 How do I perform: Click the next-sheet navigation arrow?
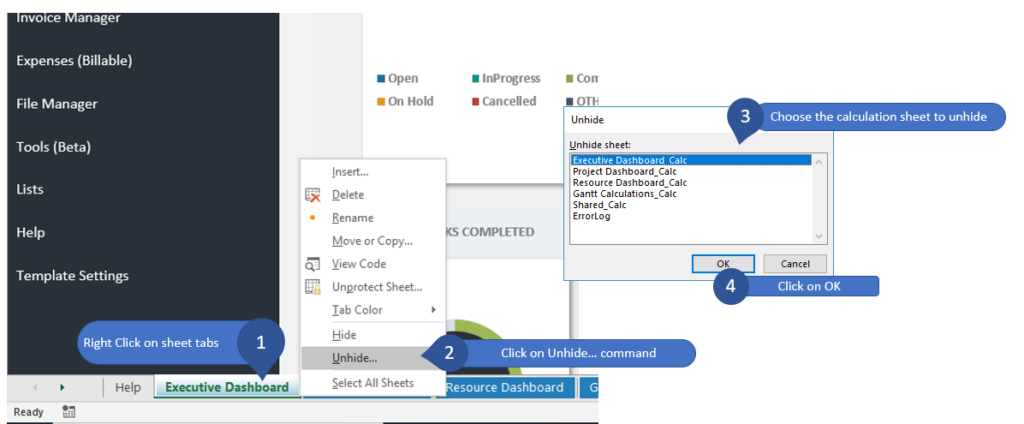[x=63, y=387]
